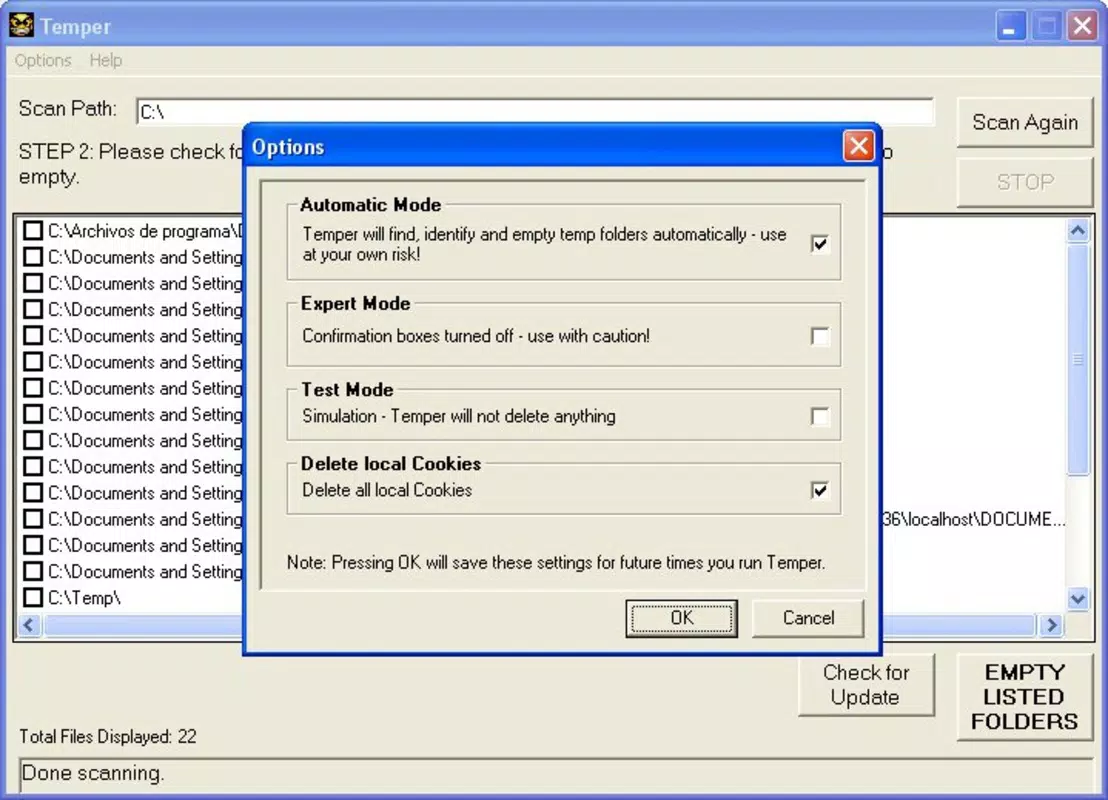This screenshot has width=1108, height=800.
Task: Close the Temper main window
Action: [1082, 26]
